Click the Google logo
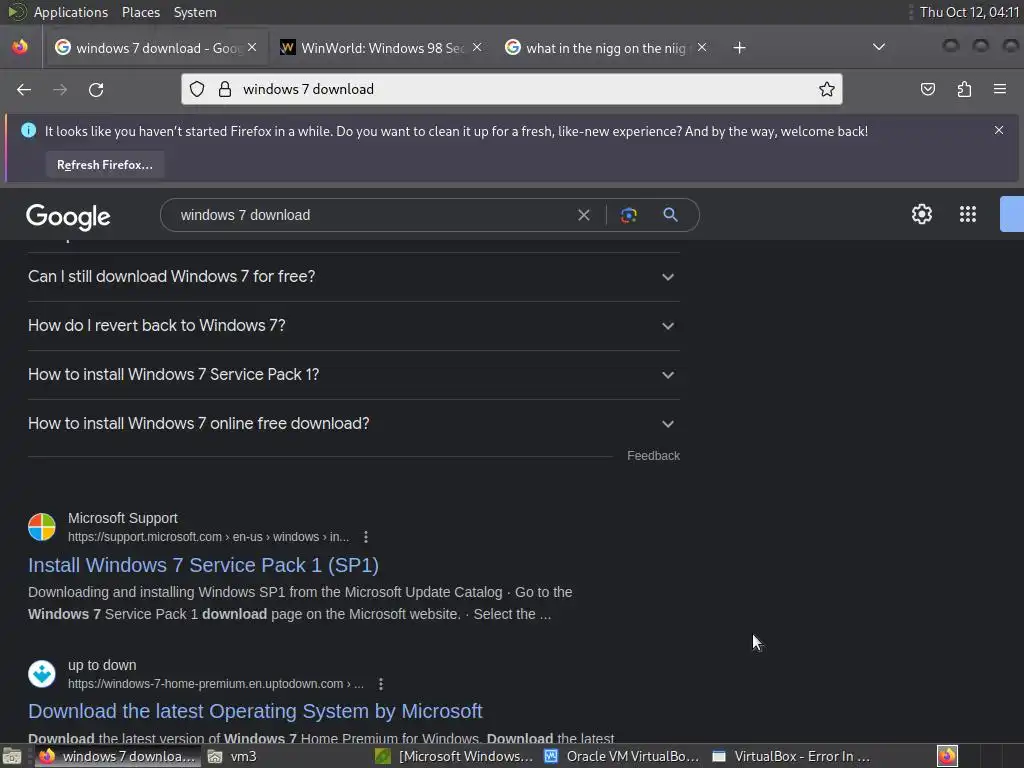The width and height of the screenshot is (1024, 768). click(68, 217)
